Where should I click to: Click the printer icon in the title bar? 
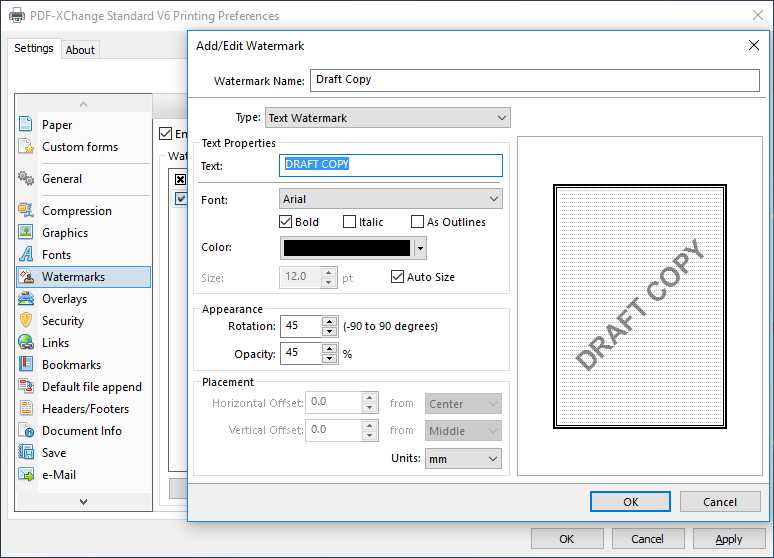[x=17, y=16]
